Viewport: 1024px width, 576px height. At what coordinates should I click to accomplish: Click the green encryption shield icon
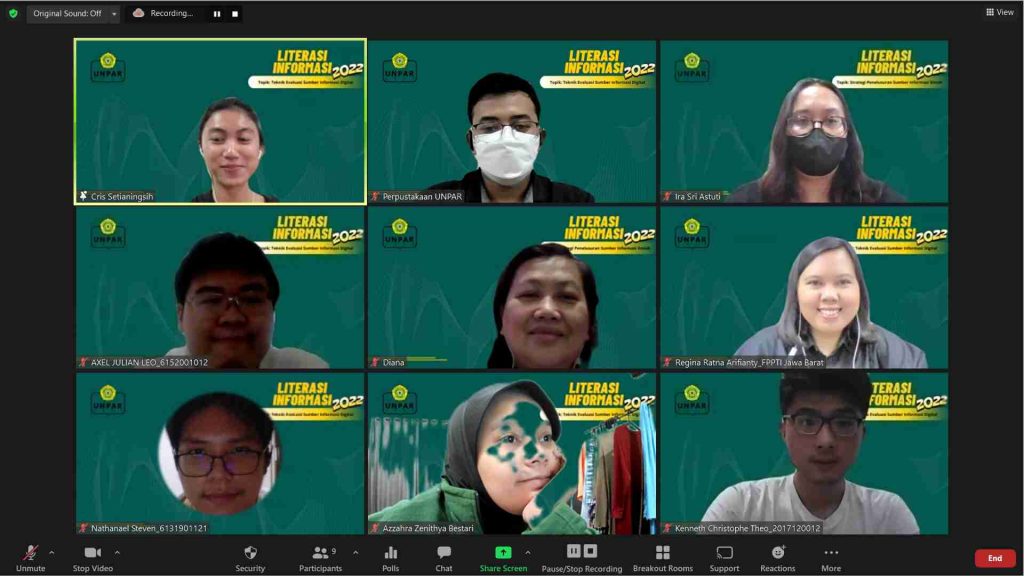click(13, 13)
